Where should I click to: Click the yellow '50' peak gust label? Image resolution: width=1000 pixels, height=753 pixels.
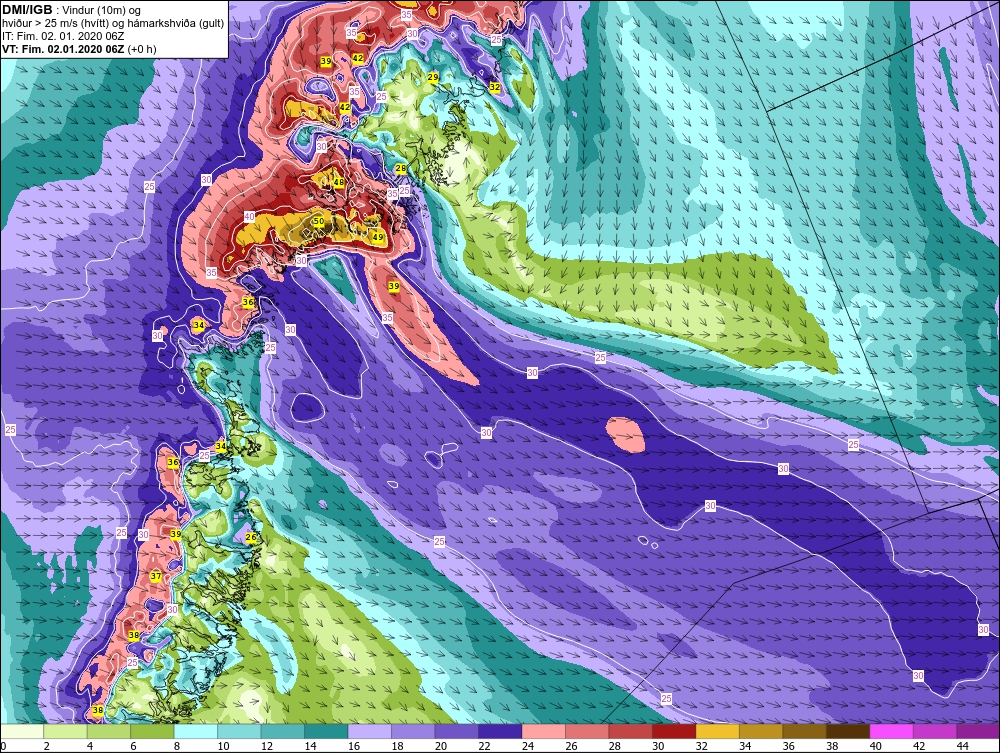pos(319,221)
